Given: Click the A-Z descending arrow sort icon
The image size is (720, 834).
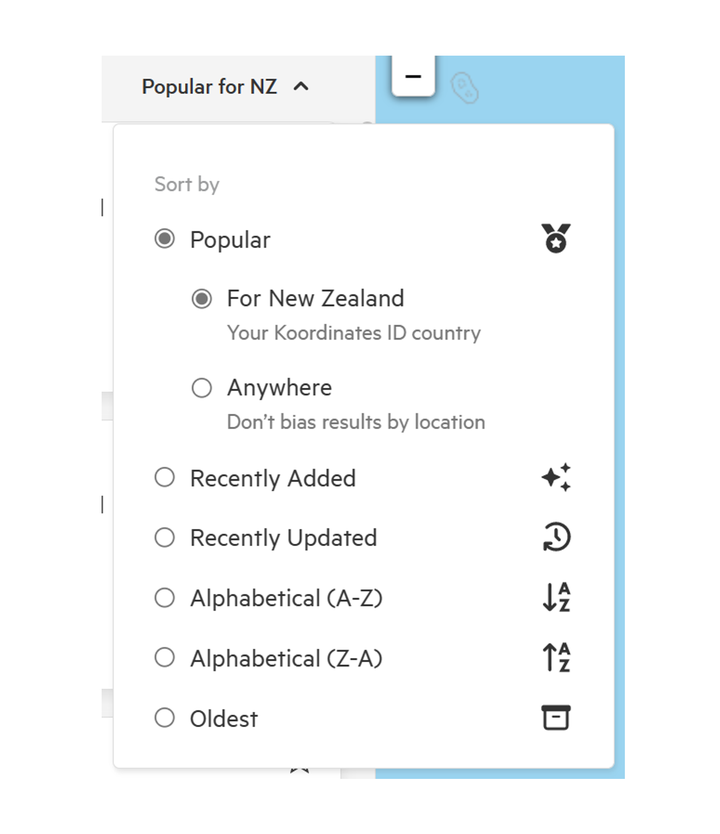Looking at the screenshot, I should tap(556, 597).
